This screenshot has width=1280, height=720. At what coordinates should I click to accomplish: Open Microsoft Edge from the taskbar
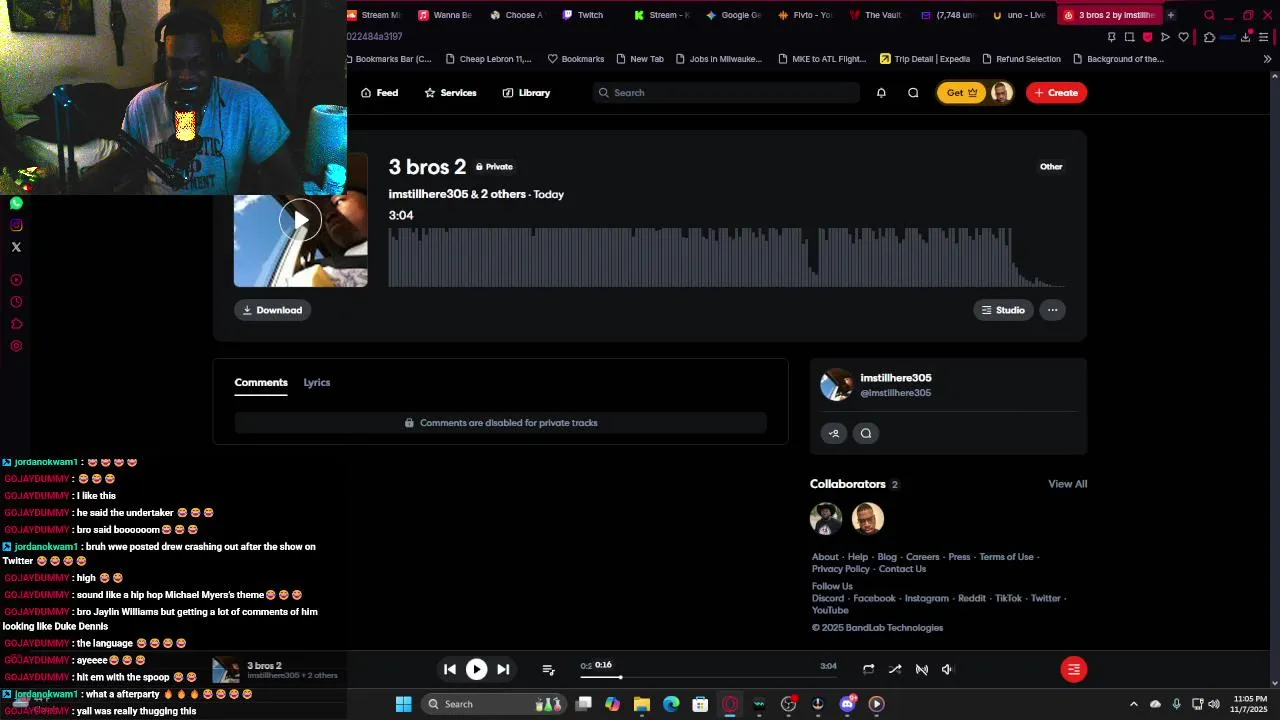click(671, 704)
